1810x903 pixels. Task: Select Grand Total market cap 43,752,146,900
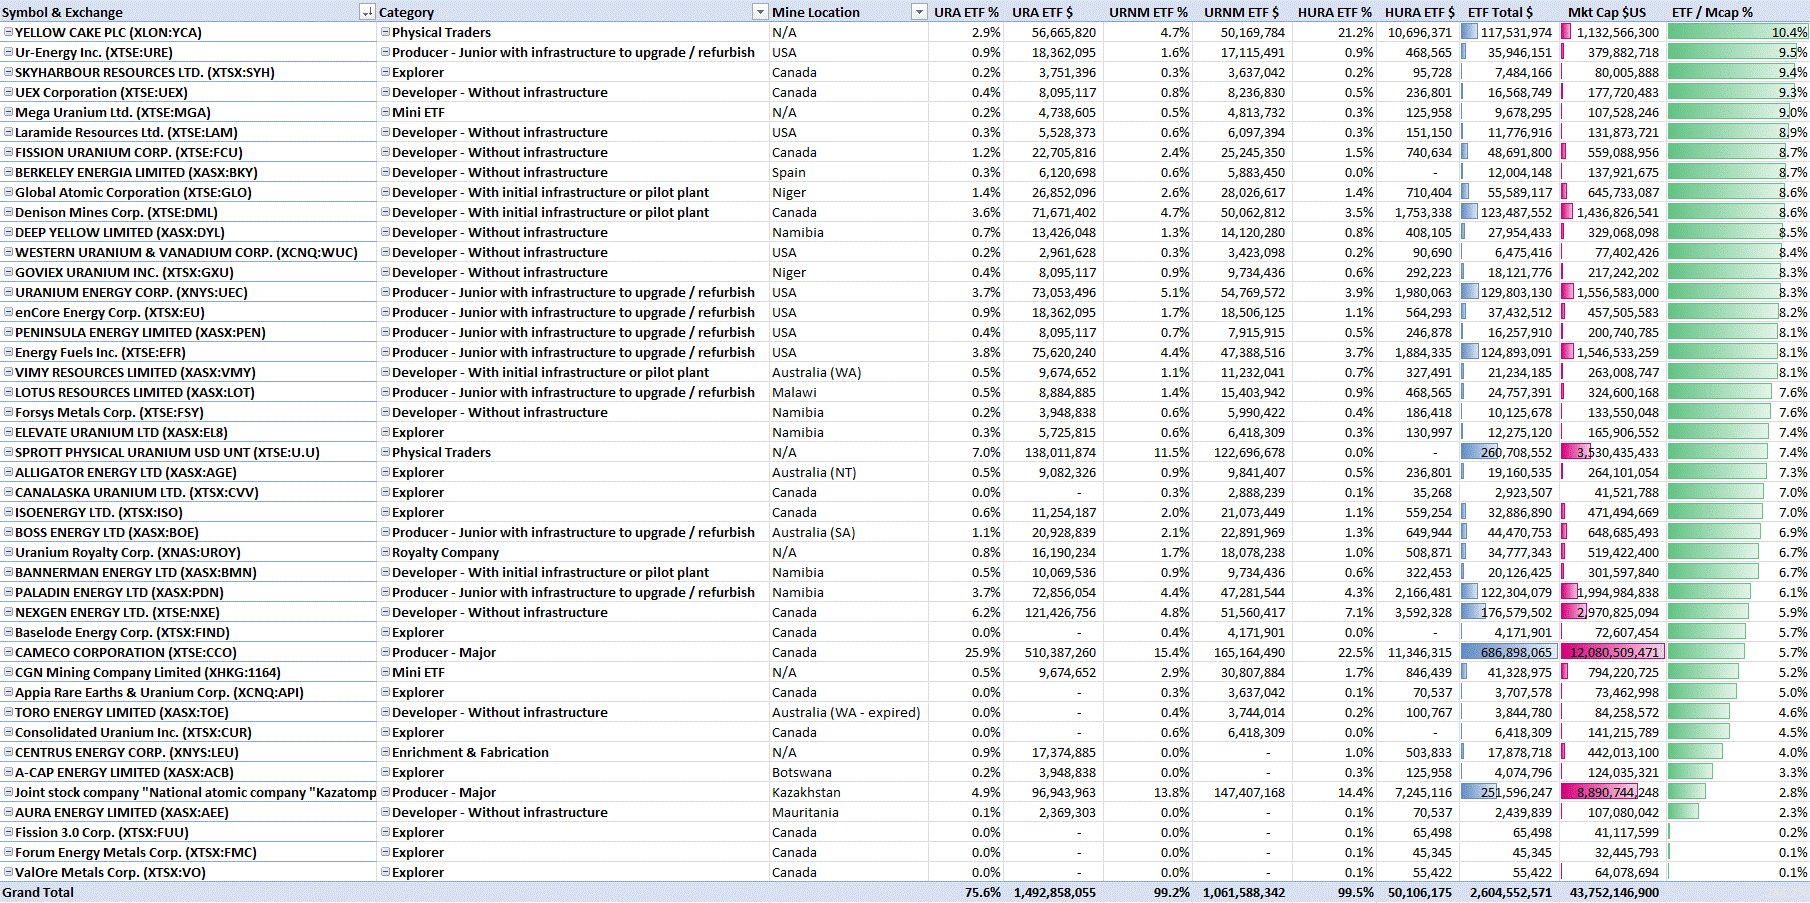coord(1614,892)
